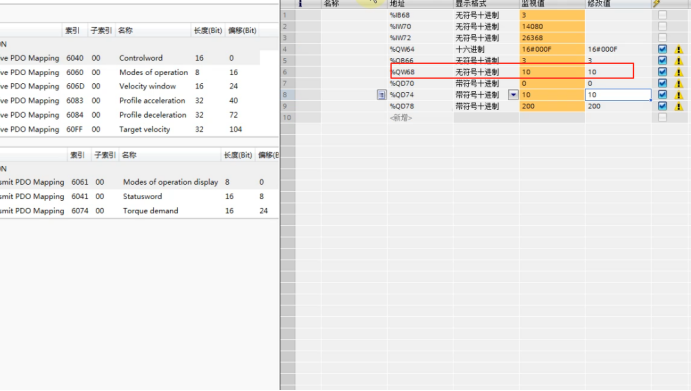
Task: Click the warning icon in the %QD74 row
Action: [679, 95]
